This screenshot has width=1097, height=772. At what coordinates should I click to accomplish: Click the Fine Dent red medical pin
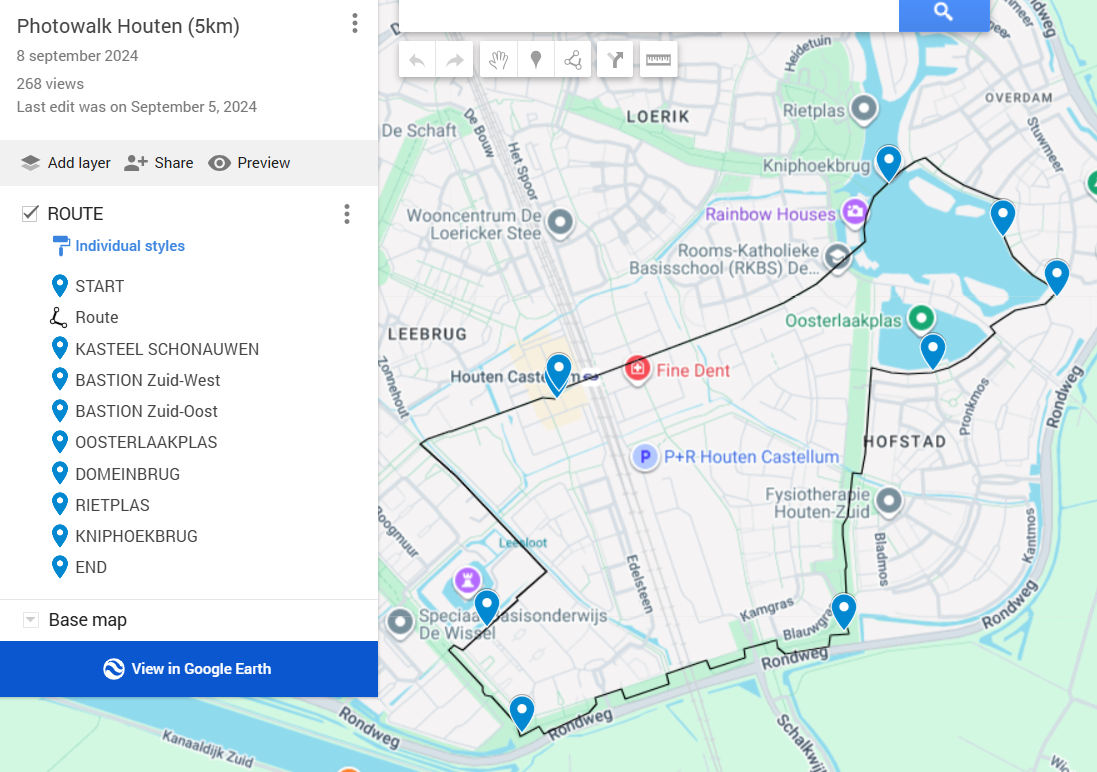click(x=637, y=369)
